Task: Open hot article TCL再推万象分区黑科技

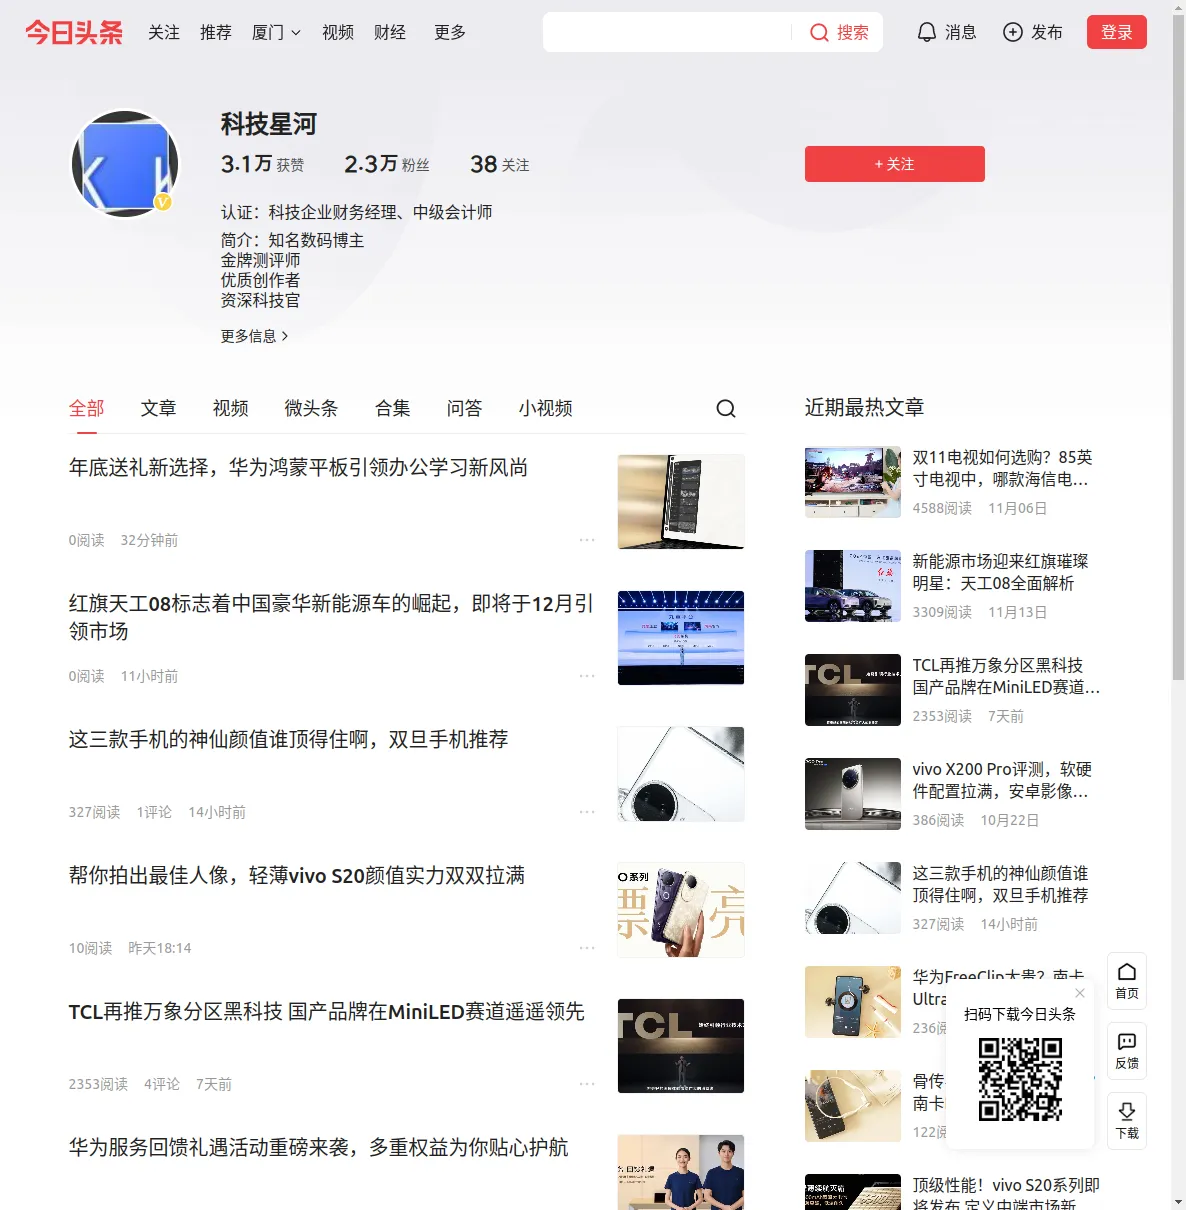Action: click(1006, 676)
